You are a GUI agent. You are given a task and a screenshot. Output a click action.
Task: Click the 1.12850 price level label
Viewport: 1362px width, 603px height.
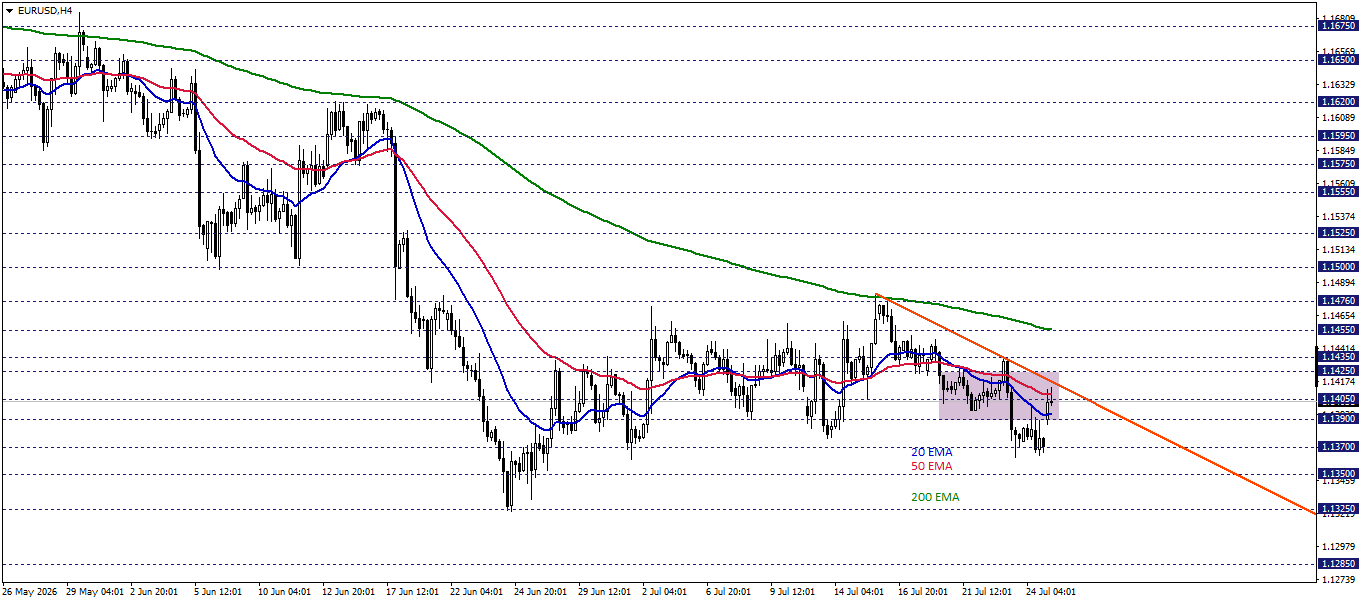[x=1339, y=564]
